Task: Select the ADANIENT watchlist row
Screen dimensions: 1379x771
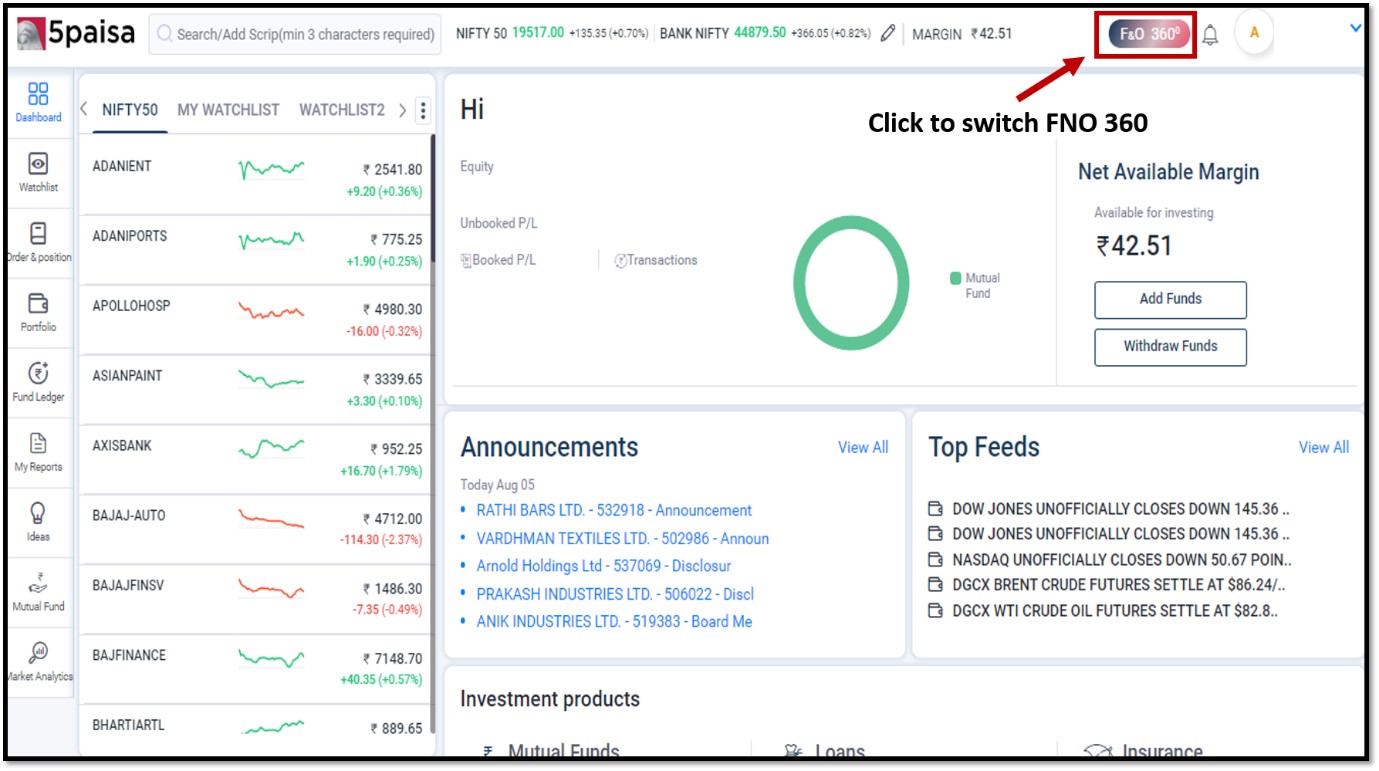Action: (x=256, y=179)
